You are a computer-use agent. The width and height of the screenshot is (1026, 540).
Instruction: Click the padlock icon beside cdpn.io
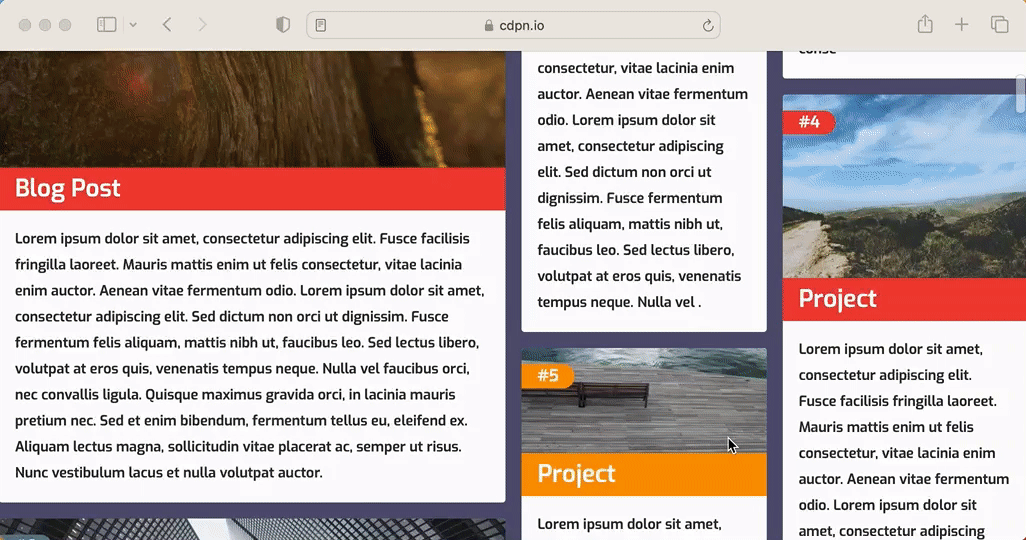(x=488, y=26)
